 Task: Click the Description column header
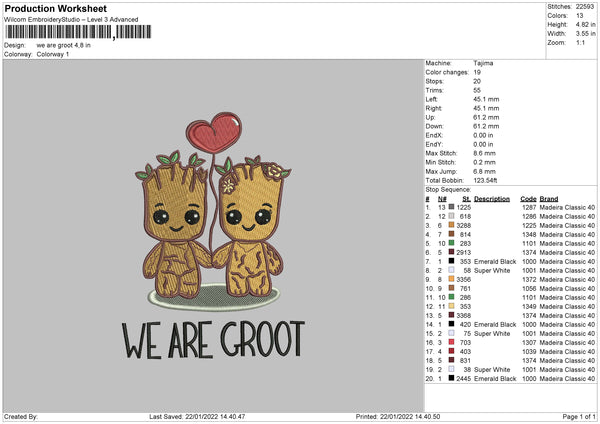pyautogui.click(x=492, y=199)
